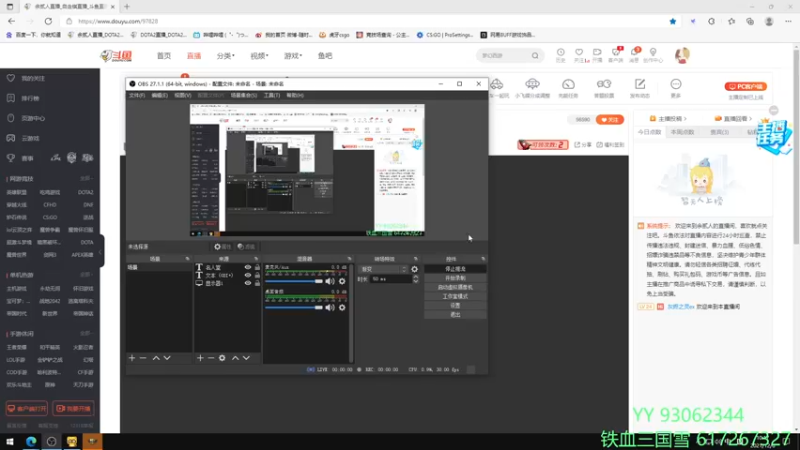This screenshot has height=450, width=800.
Task: Open source properties gear in sources toolbar
Action: tap(222, 358)
